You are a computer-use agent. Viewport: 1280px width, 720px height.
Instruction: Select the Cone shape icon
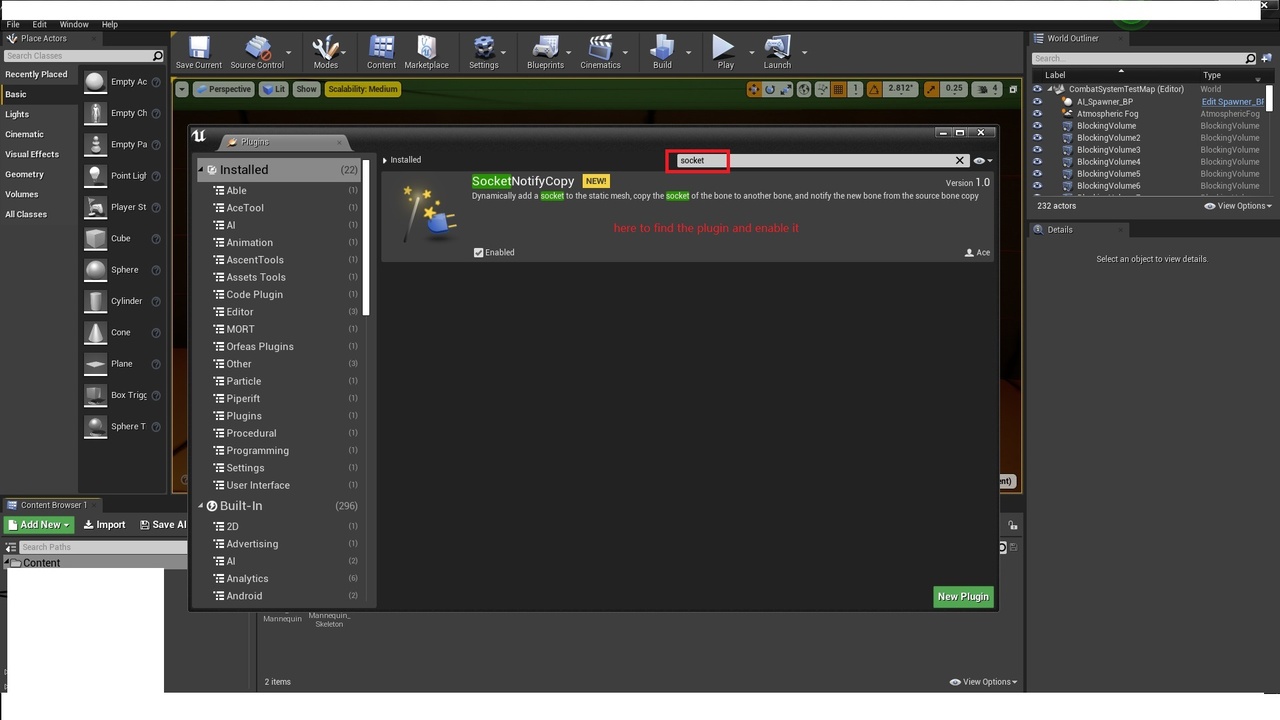coord(95,332)
